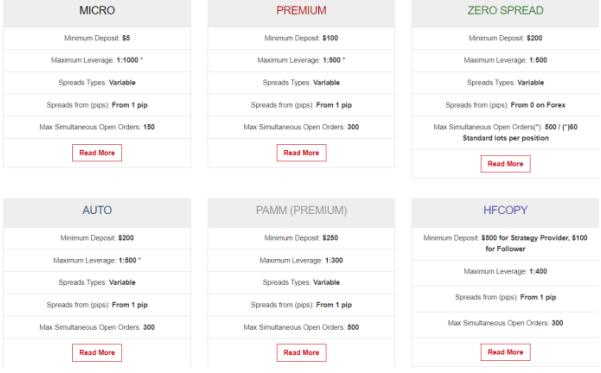This screenshot has height=373, width=601.
Task: Select the MICRO account heading
Action: (x=97, y=10)
